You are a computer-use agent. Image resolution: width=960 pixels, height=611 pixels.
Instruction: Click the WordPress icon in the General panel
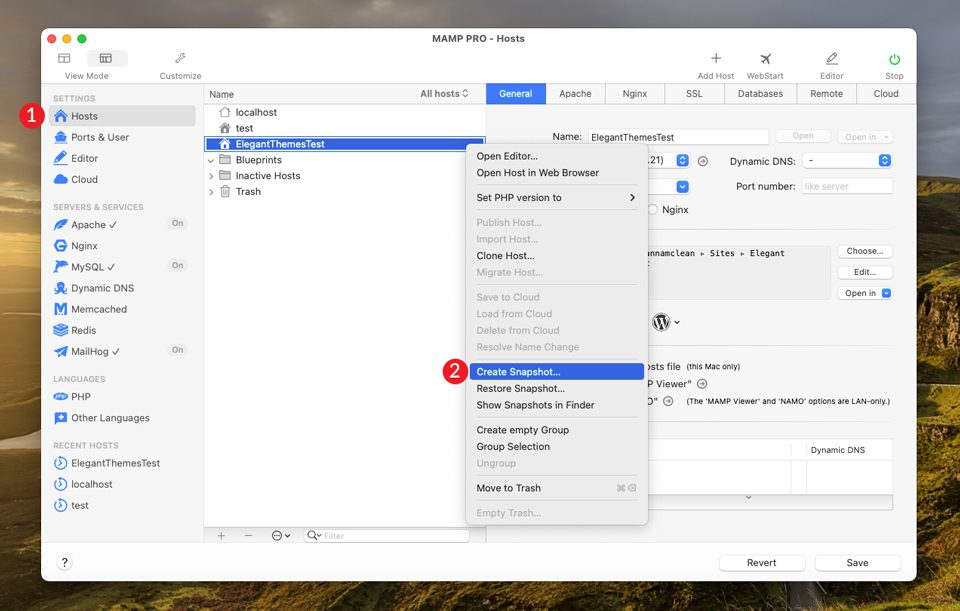[662, 322]
